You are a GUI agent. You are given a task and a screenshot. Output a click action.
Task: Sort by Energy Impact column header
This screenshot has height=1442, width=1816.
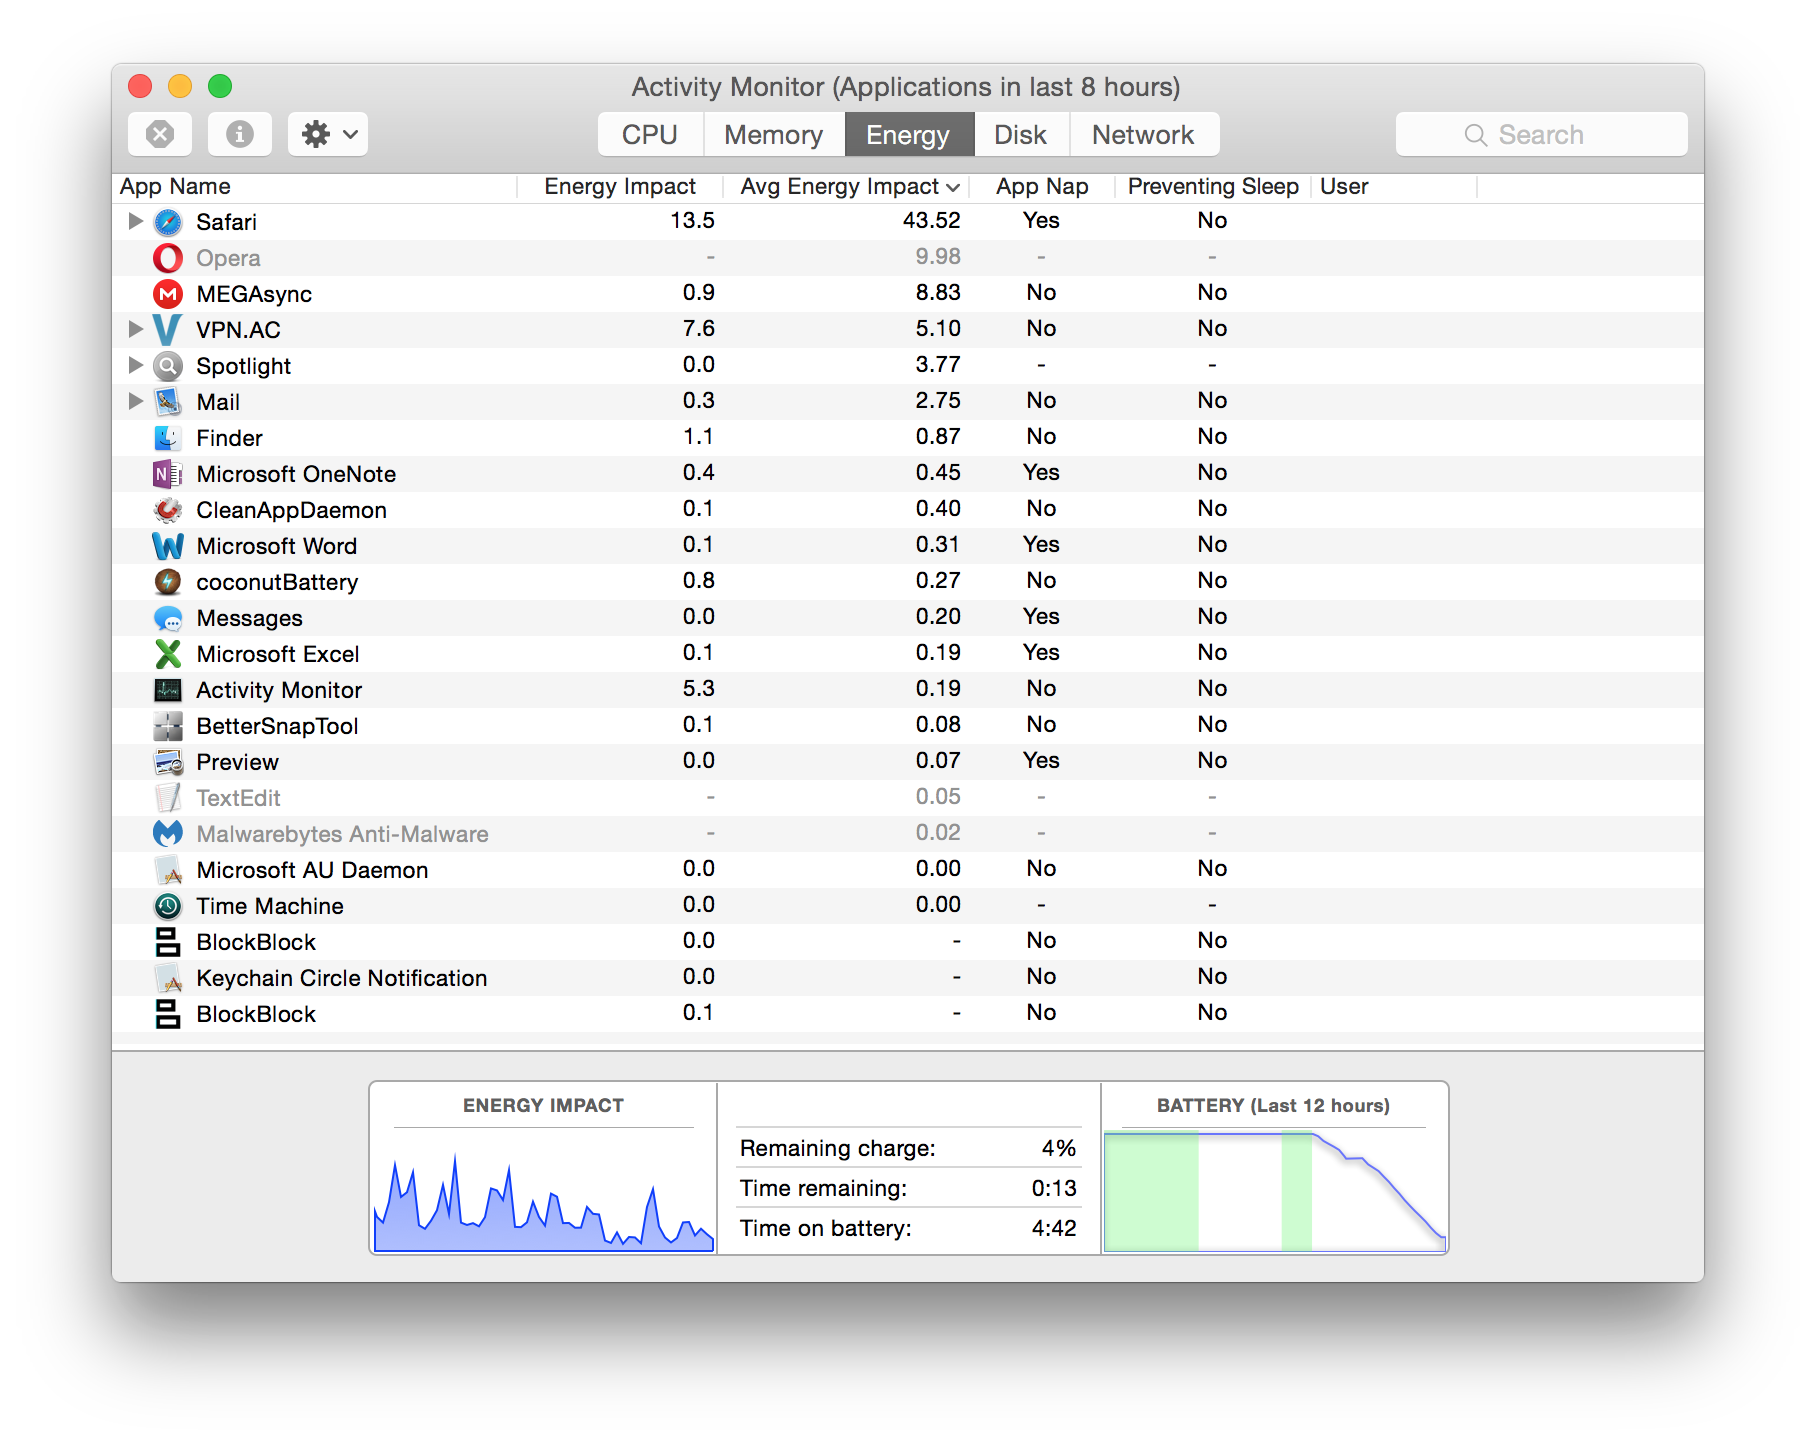tap(620, 187)
